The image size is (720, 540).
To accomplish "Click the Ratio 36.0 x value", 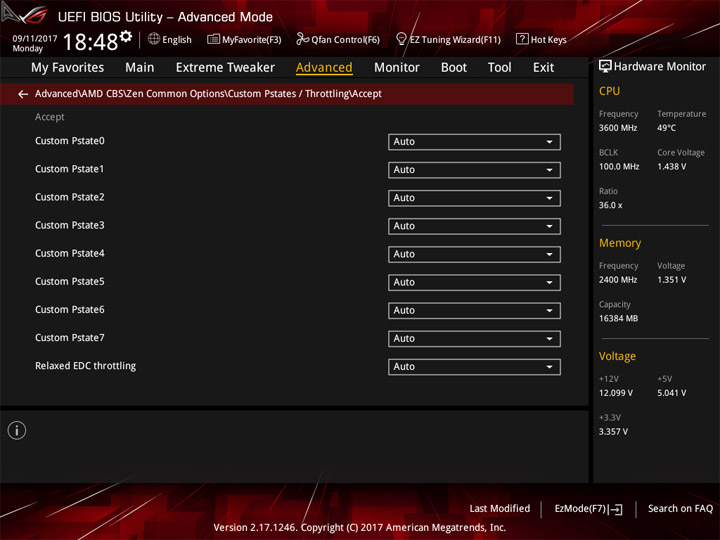I will (x=610, y=205).
